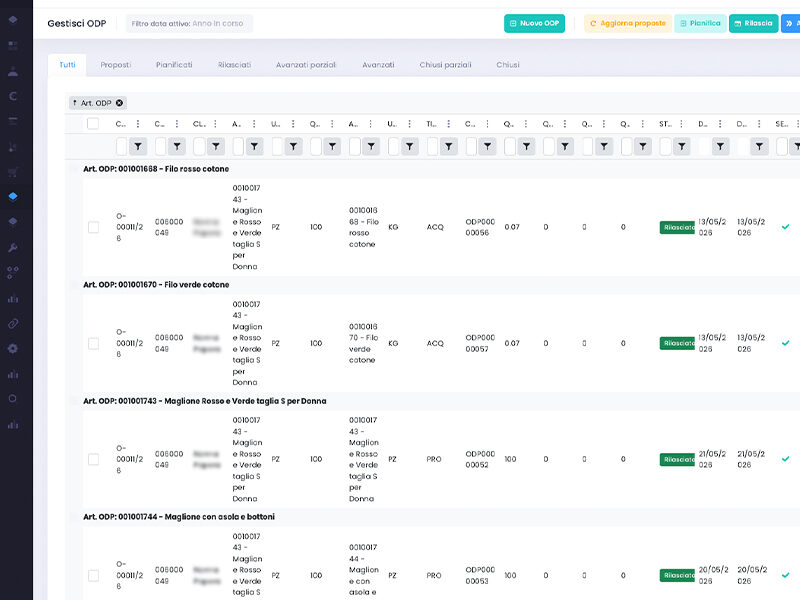Open column menu dots for CL. column
Screen dimensions: 800x600
tap(215, 124)
